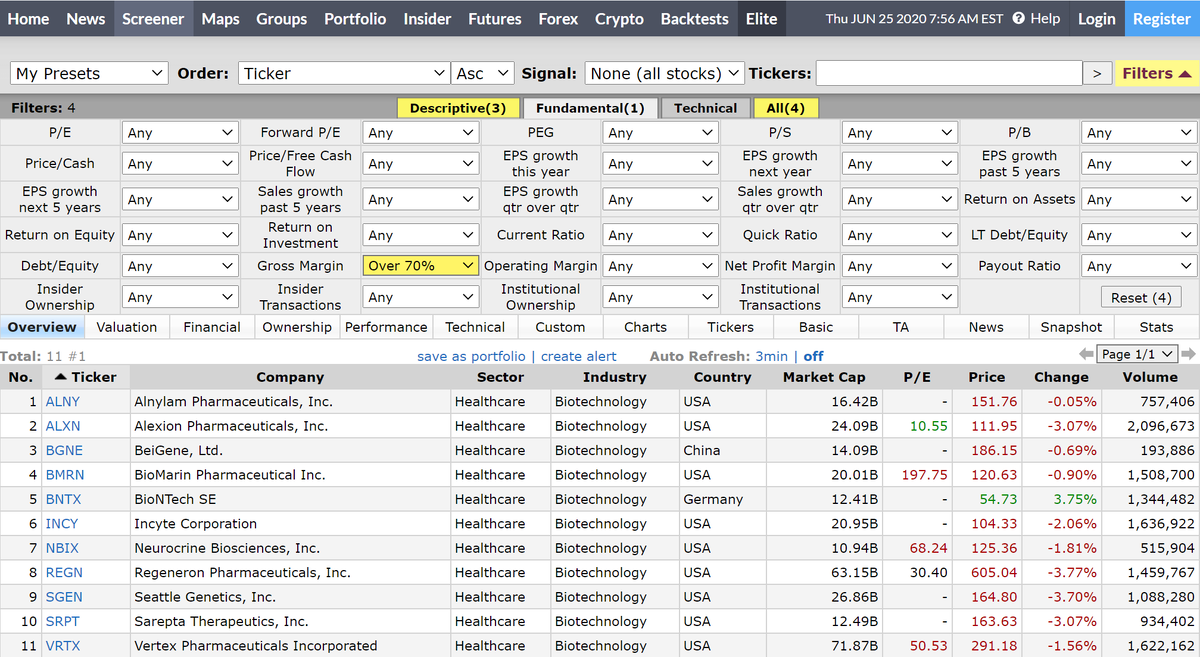Image resolution: width=1200 pixels, height=657 pixels.
Task: Click the Incyte Corporation company cell
Action: coord(290,524)
